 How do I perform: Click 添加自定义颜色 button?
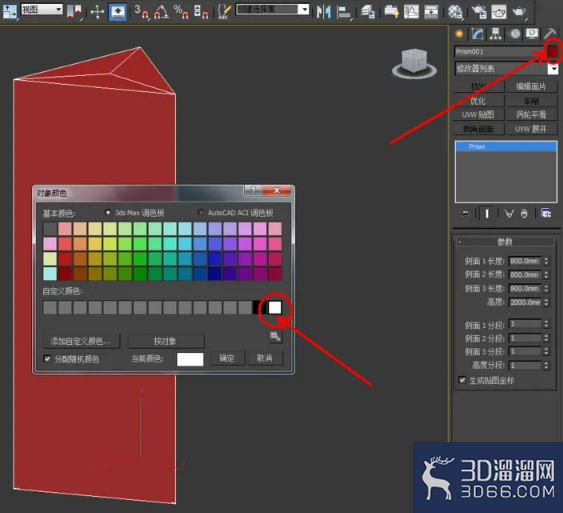tap(81, 341)
